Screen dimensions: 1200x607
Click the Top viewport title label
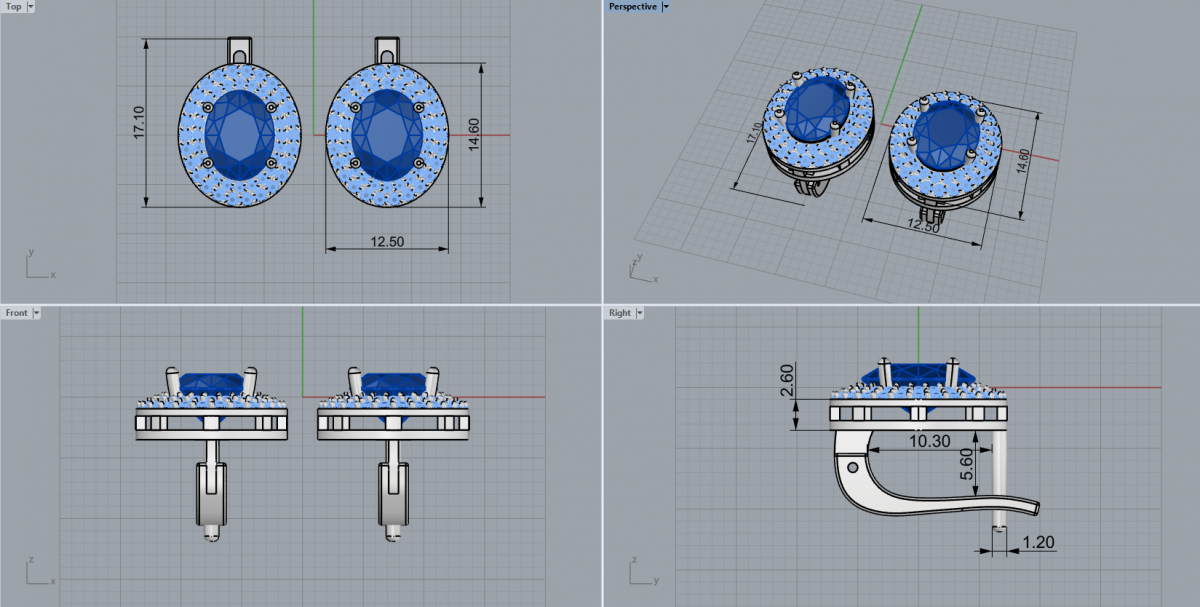(13, 7)
